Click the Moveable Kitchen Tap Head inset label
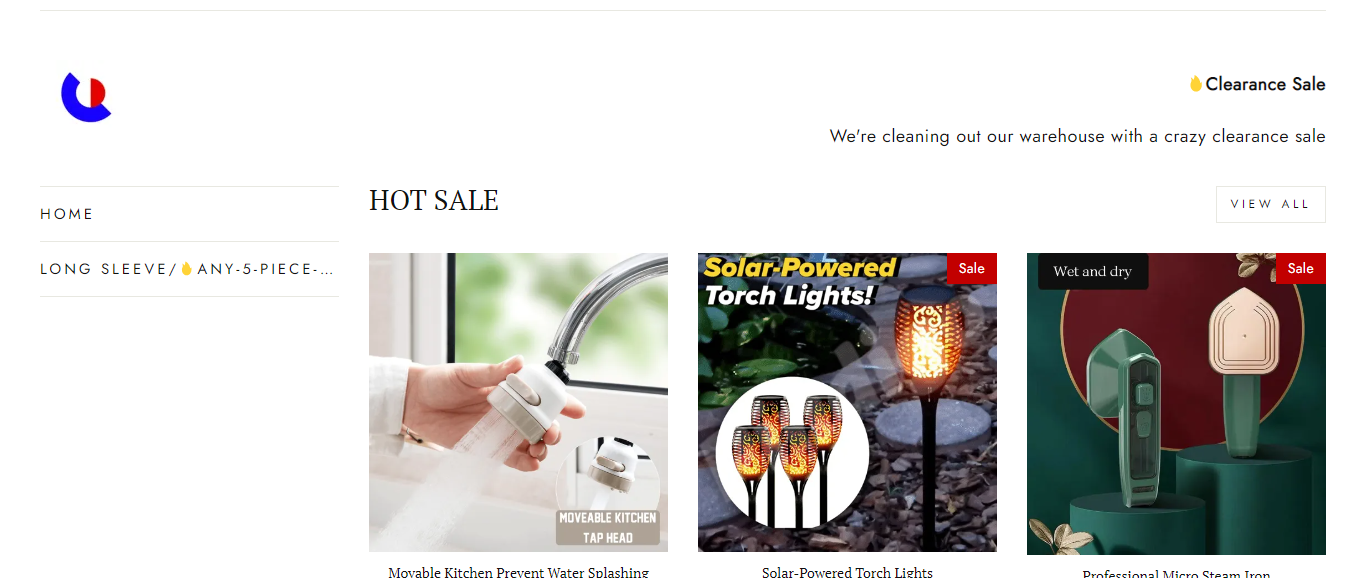The image size is (1366, 578). click(x=608, y=527)
